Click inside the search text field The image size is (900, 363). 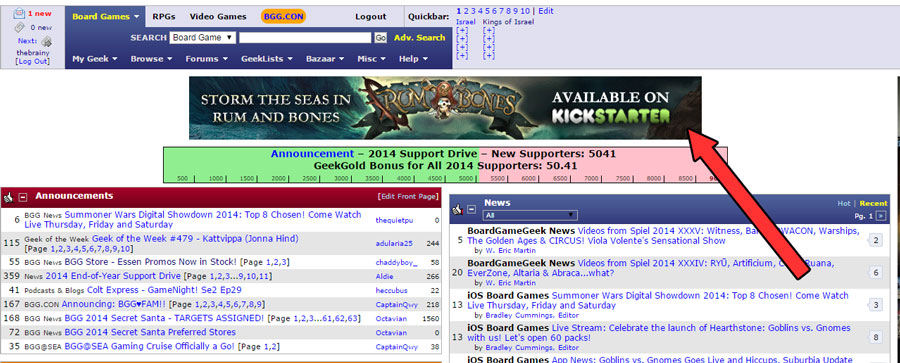click(305, 37)
